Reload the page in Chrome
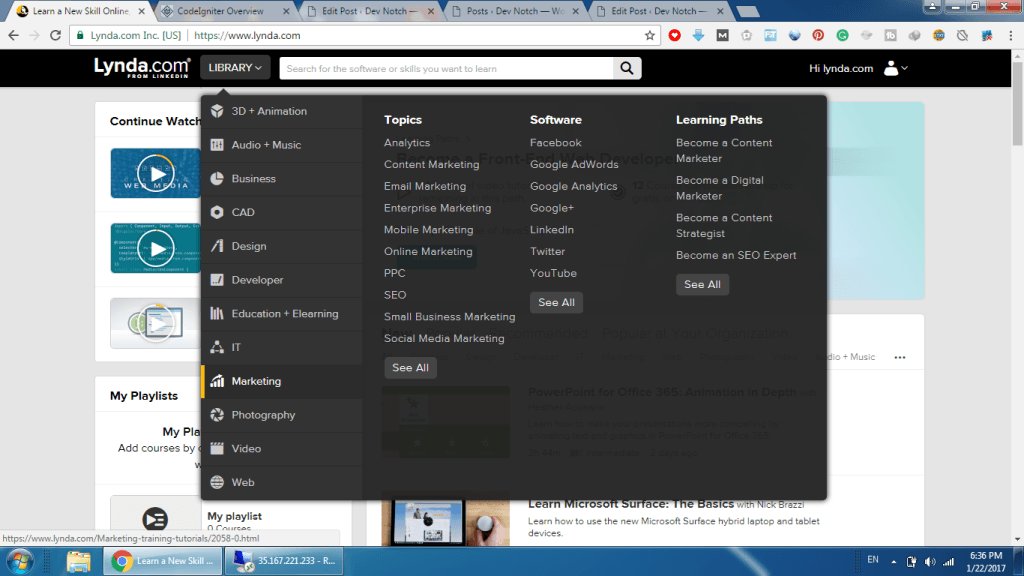The height and width of the screenshot is (576, 1024). click(56, 35)
